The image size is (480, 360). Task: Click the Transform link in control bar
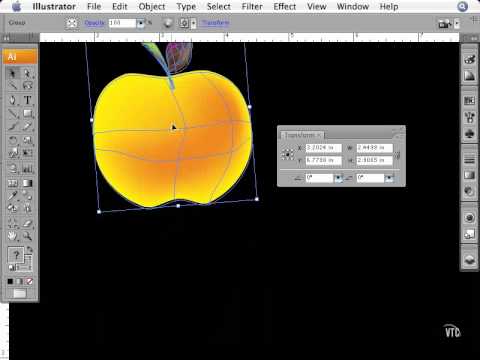pos(215,23)
